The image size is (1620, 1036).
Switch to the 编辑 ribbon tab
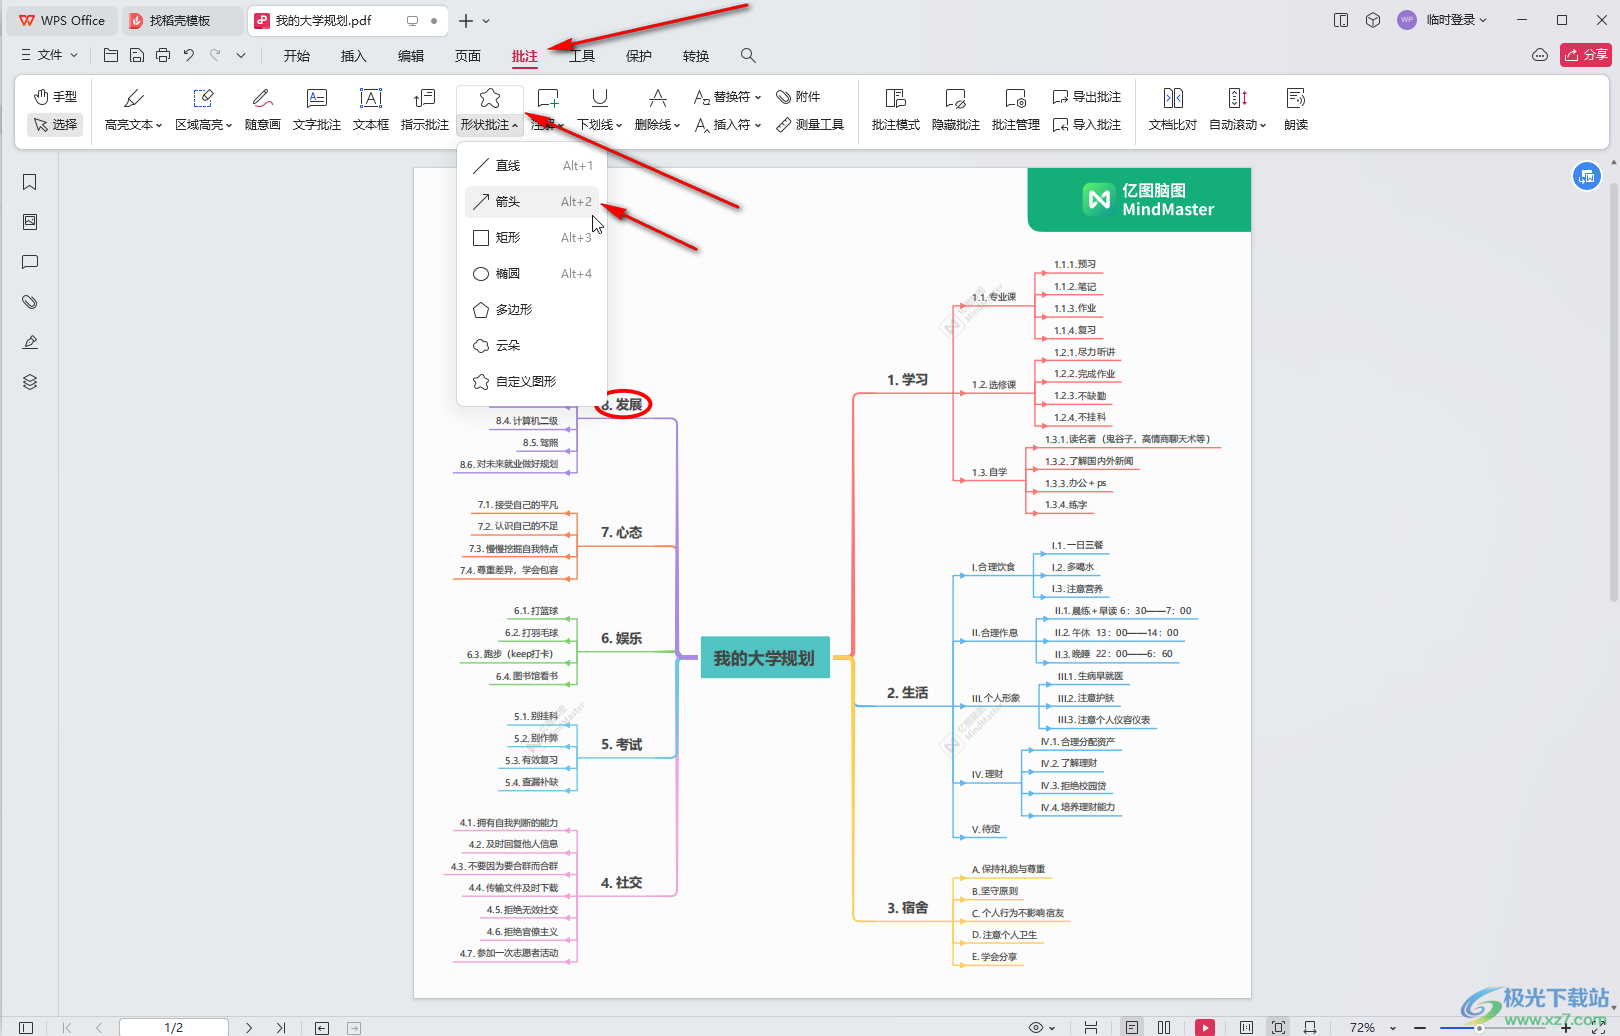click(x=411, y=56)
